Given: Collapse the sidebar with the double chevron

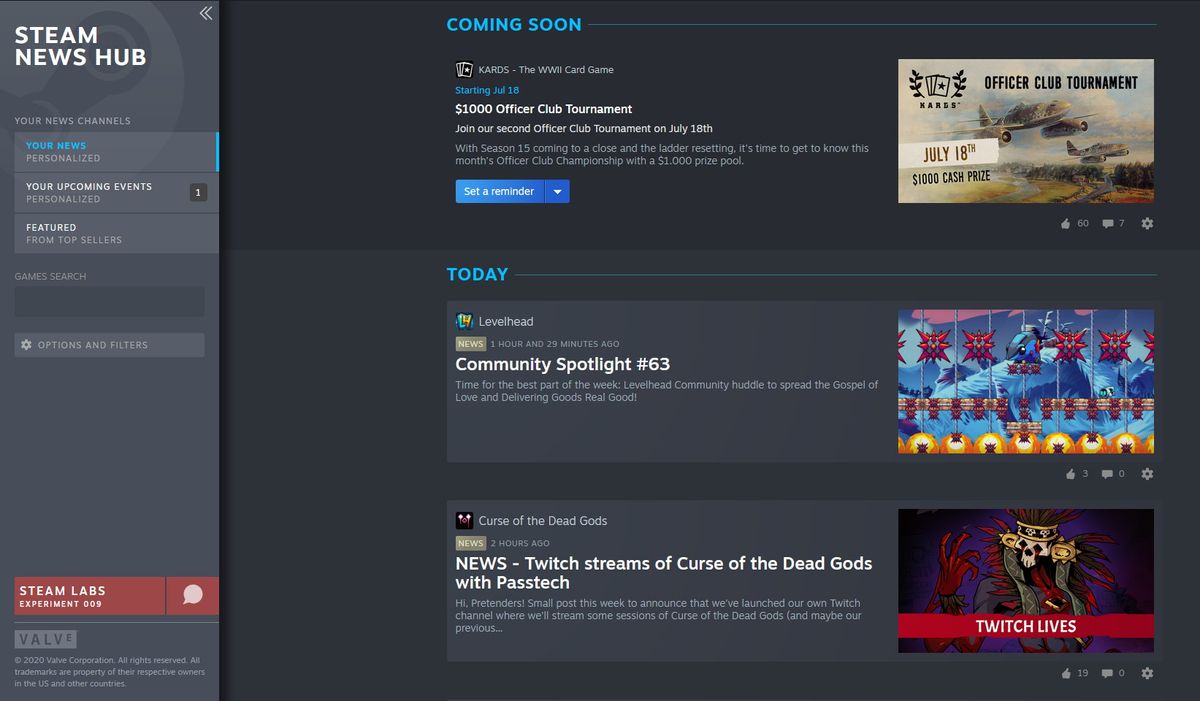Looking at the screenshot, I should [x=205, y=13].
